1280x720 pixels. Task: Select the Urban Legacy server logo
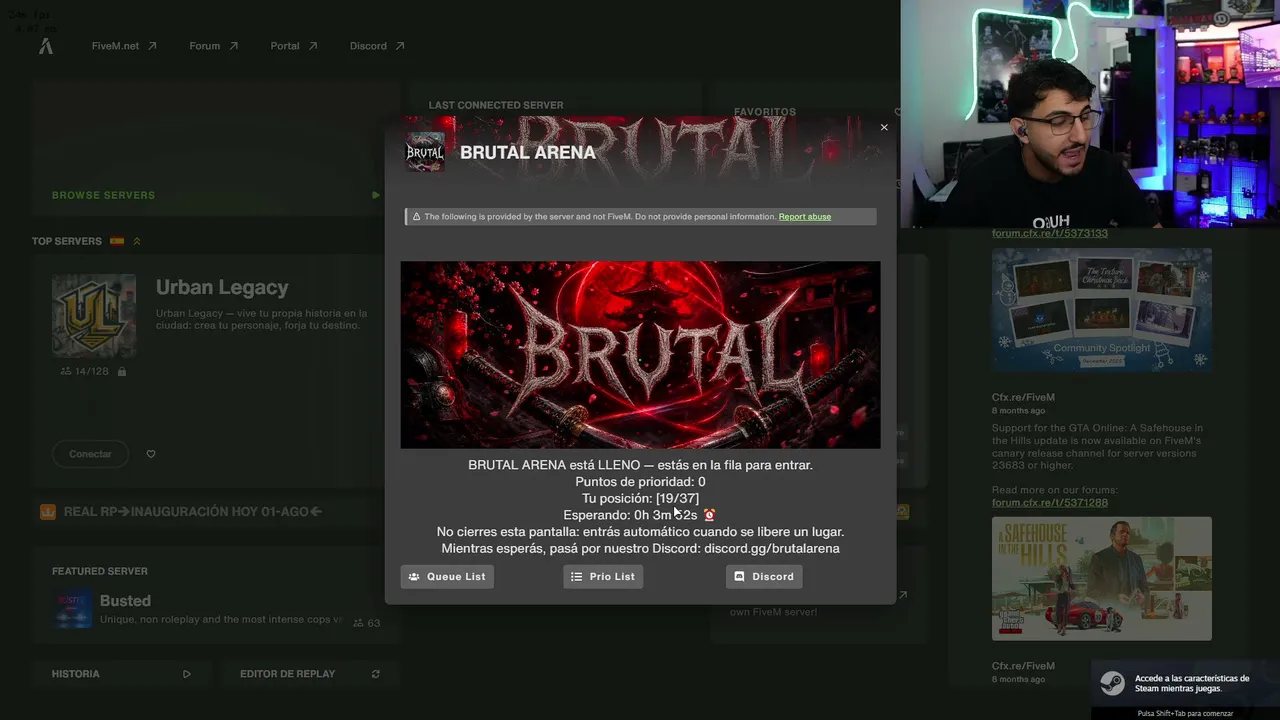94,315
